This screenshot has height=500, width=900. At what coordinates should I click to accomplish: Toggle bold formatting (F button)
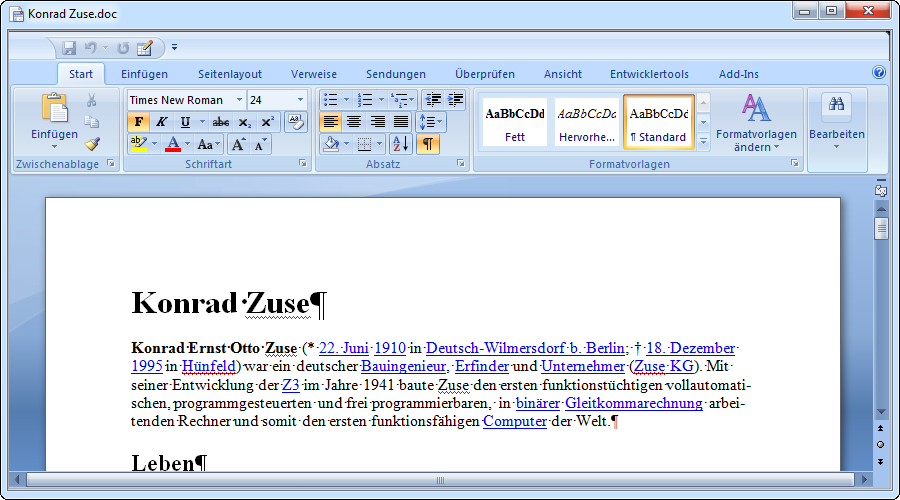click(x=138, y=122)
